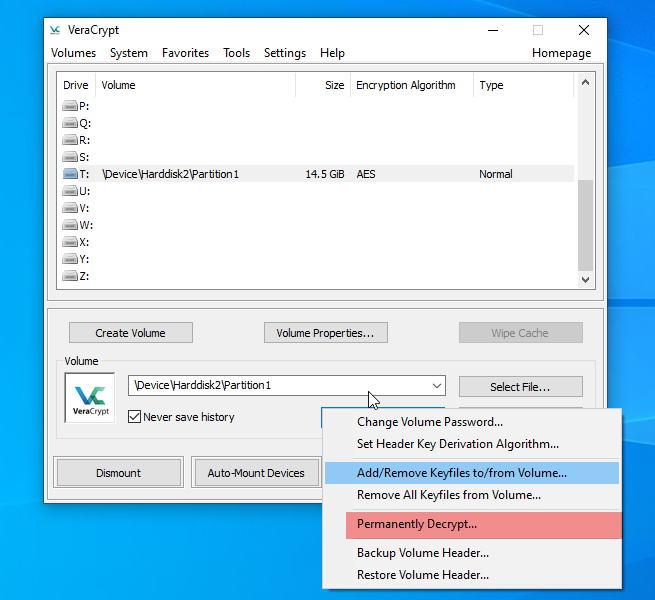Click the Type column header

pyautogui.click(x=523, y=85)
